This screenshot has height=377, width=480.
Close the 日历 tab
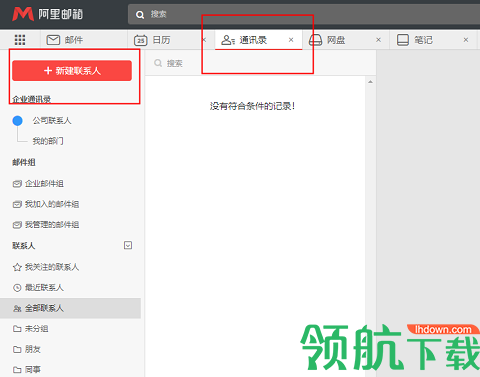coord(204,40)
